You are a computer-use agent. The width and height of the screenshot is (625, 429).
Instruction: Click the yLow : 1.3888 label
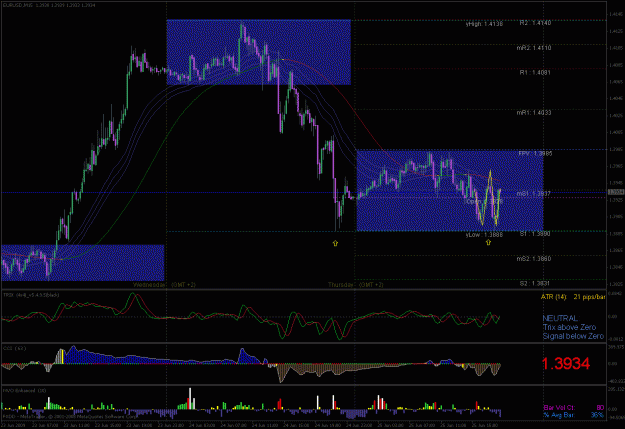pos(484,235)
